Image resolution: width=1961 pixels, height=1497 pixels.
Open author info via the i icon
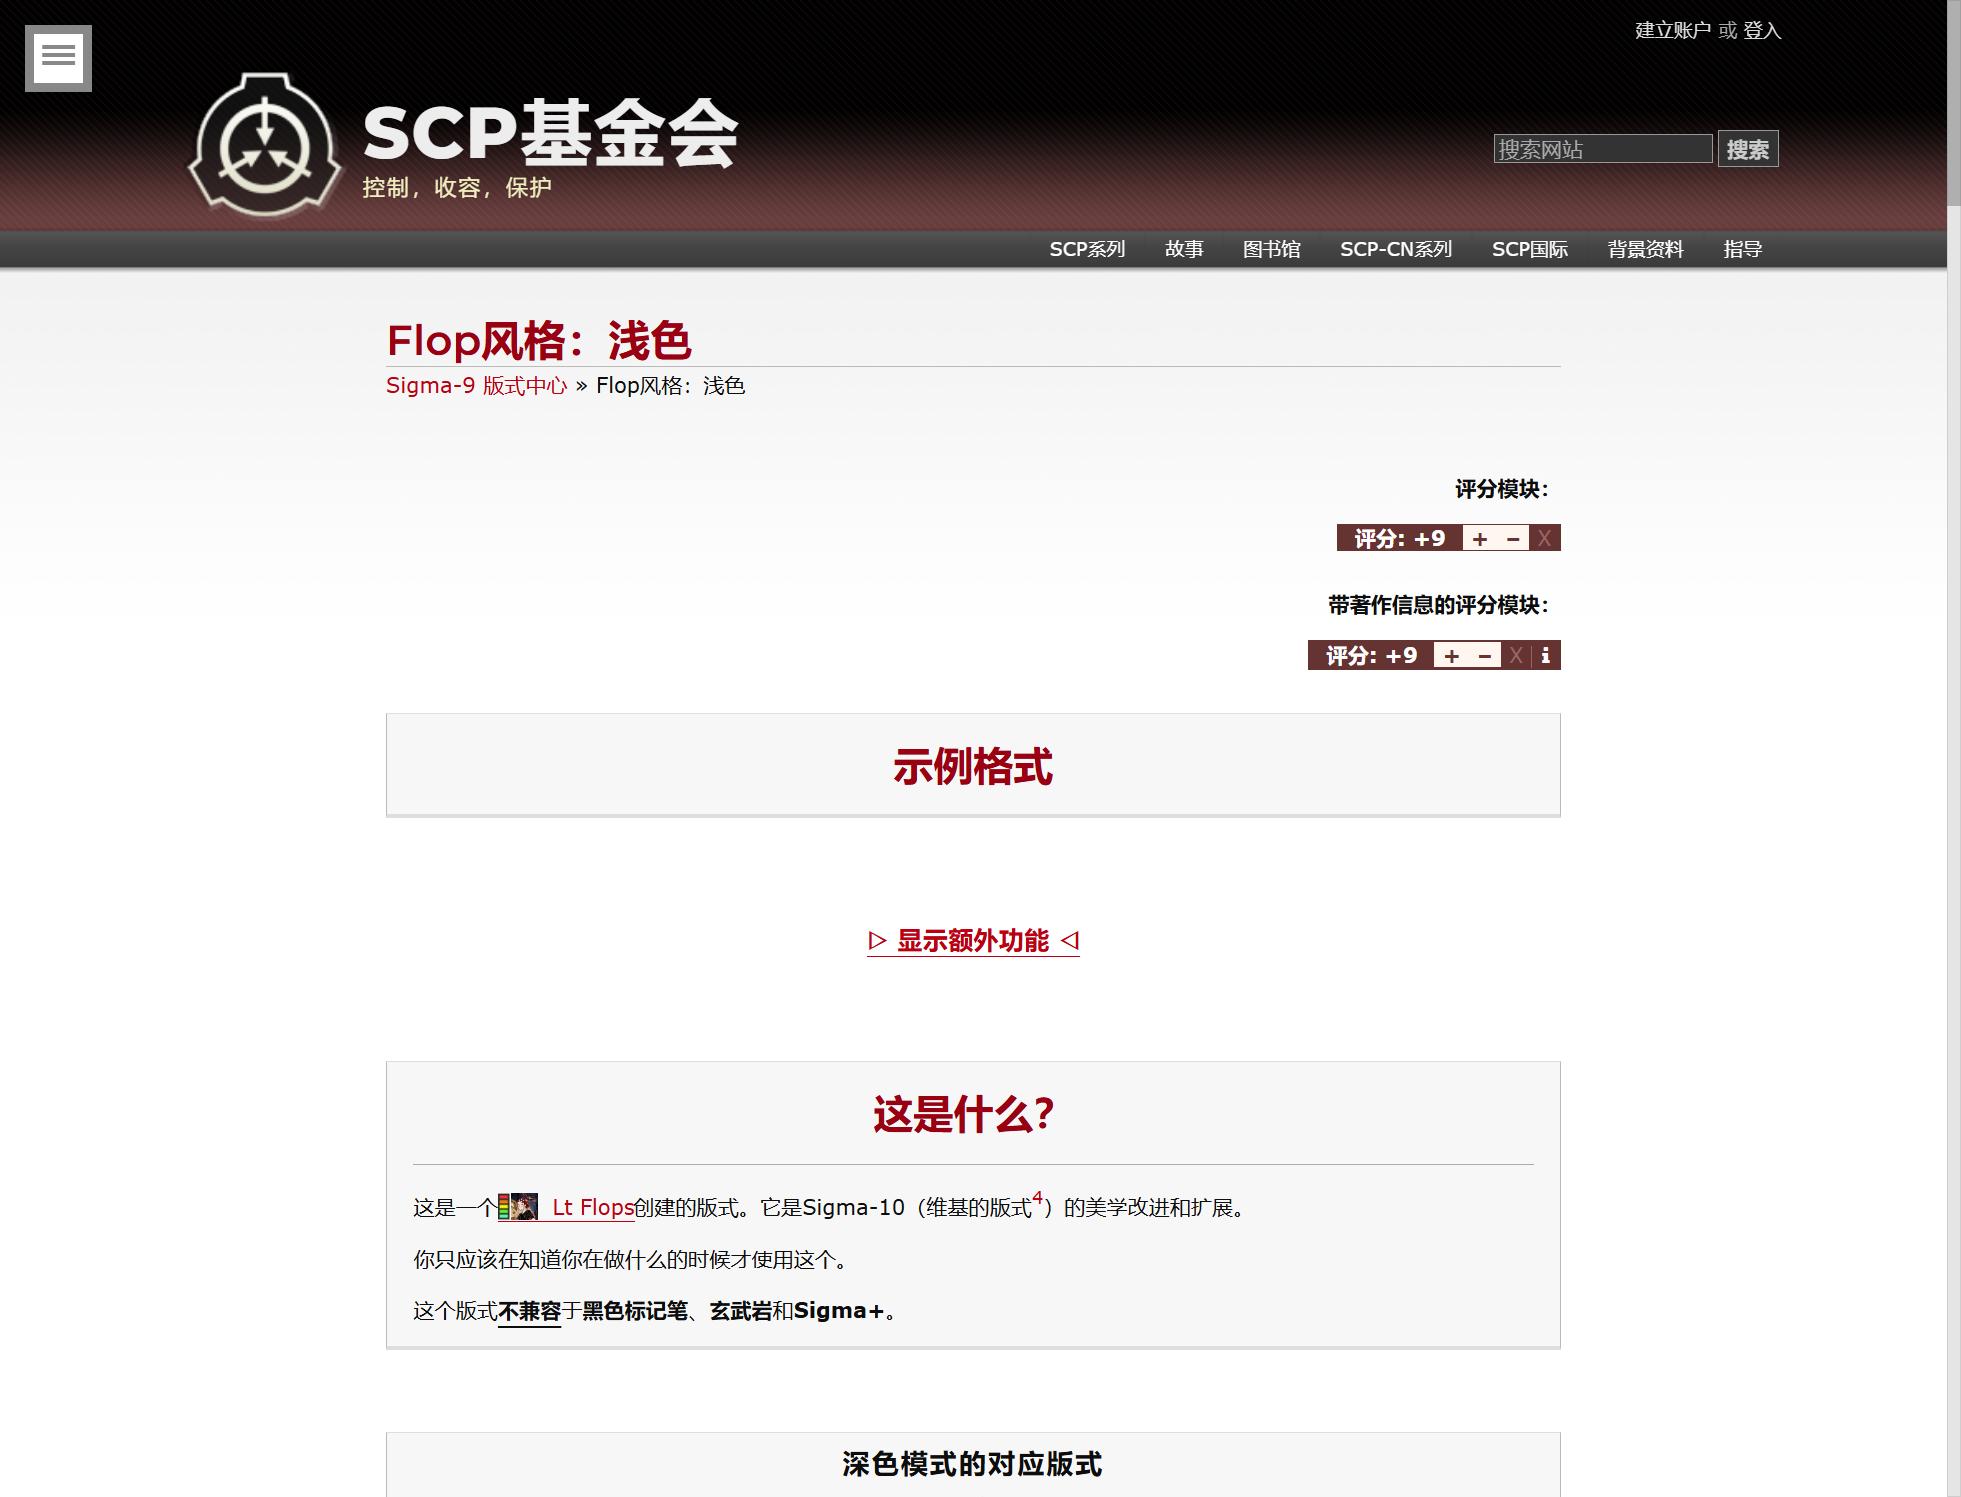(1546, 656)
